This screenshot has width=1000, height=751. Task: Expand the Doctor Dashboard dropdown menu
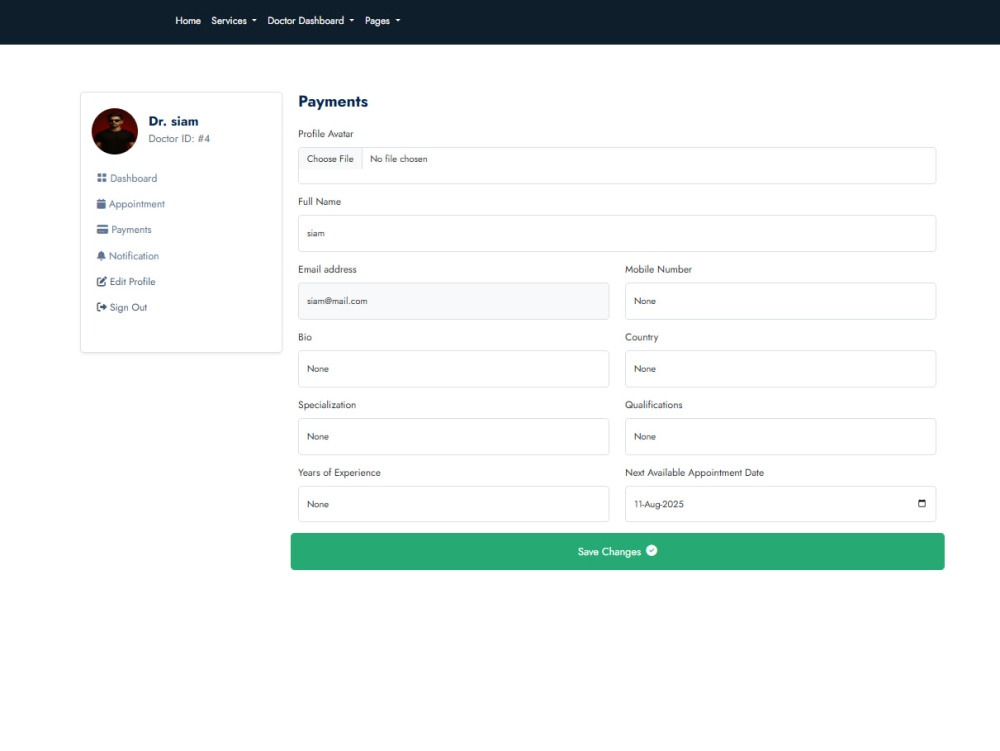311,21
